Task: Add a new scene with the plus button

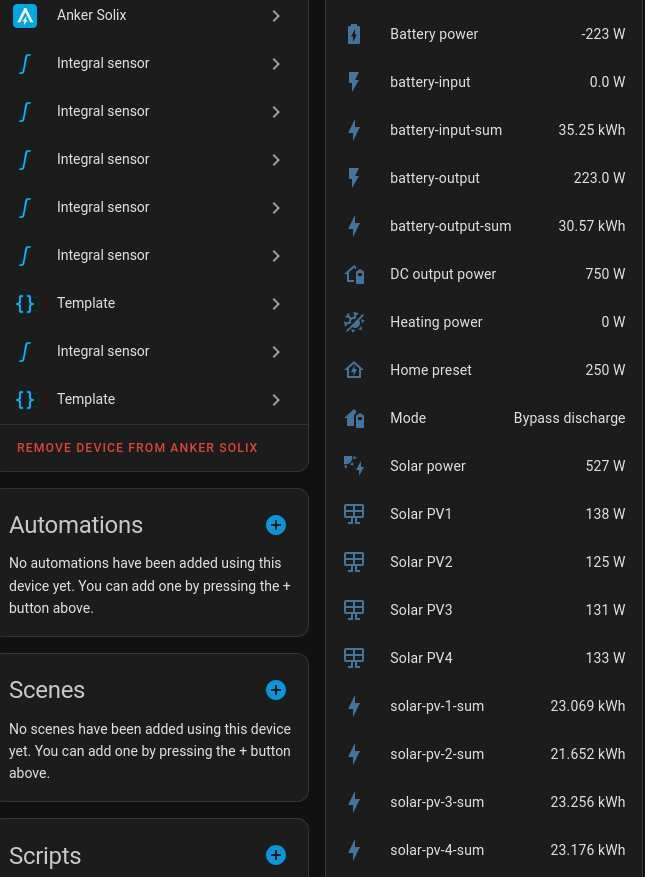Action: point(276,690)
